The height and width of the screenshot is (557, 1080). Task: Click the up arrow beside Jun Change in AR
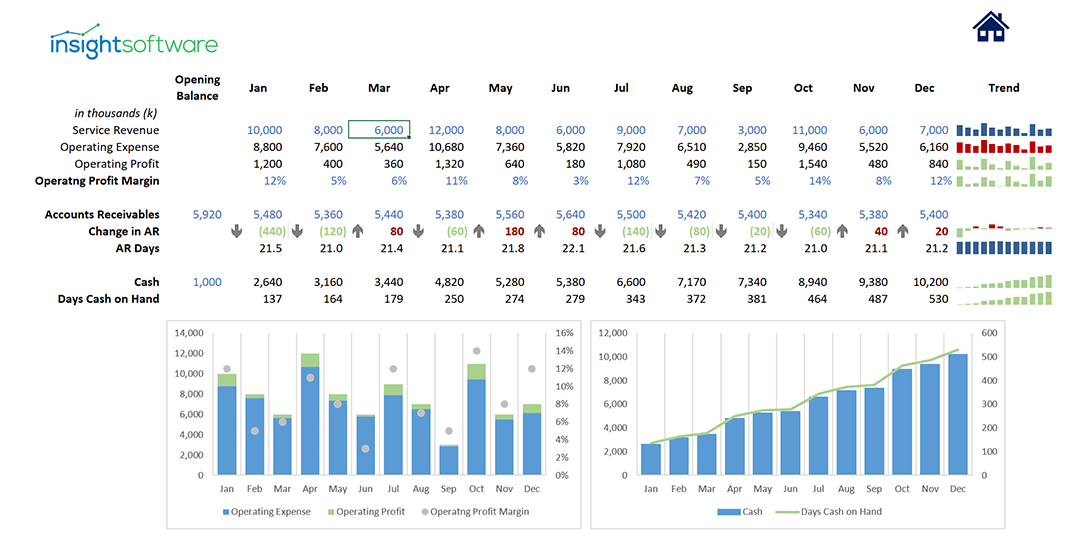pyautogui.click(x=539, y=231)
